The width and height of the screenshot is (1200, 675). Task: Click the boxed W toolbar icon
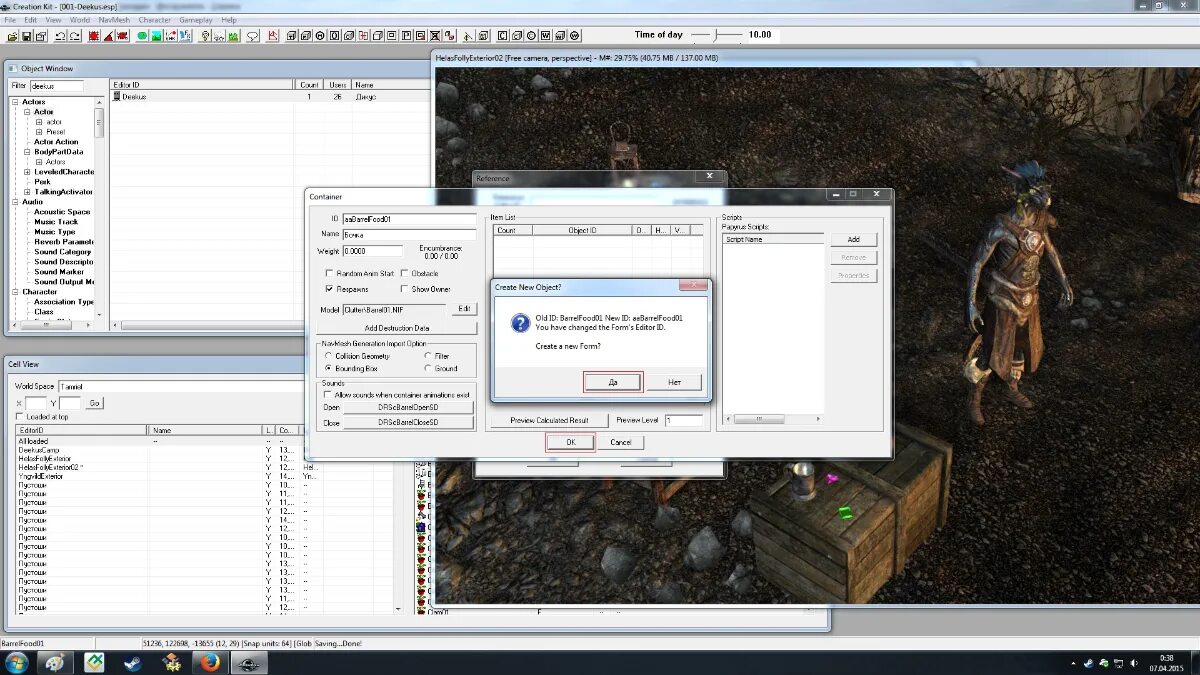click(545, 35)
